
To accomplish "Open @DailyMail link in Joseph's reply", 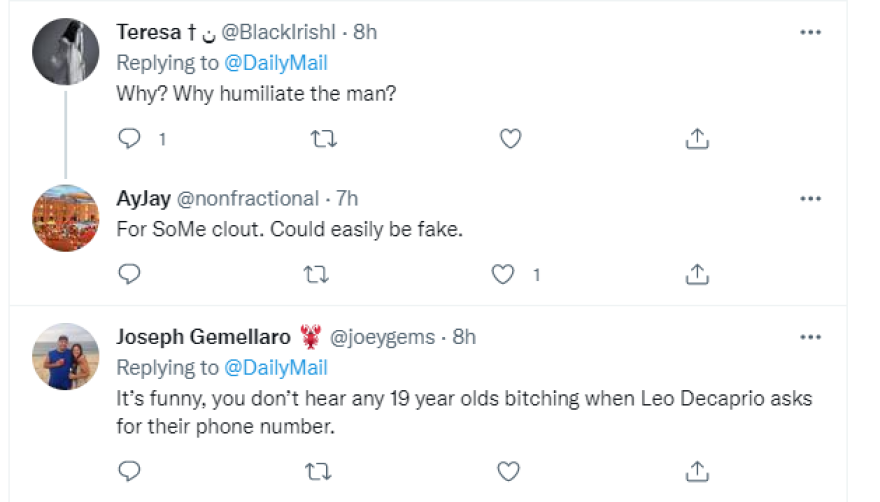I will [277, 367].
